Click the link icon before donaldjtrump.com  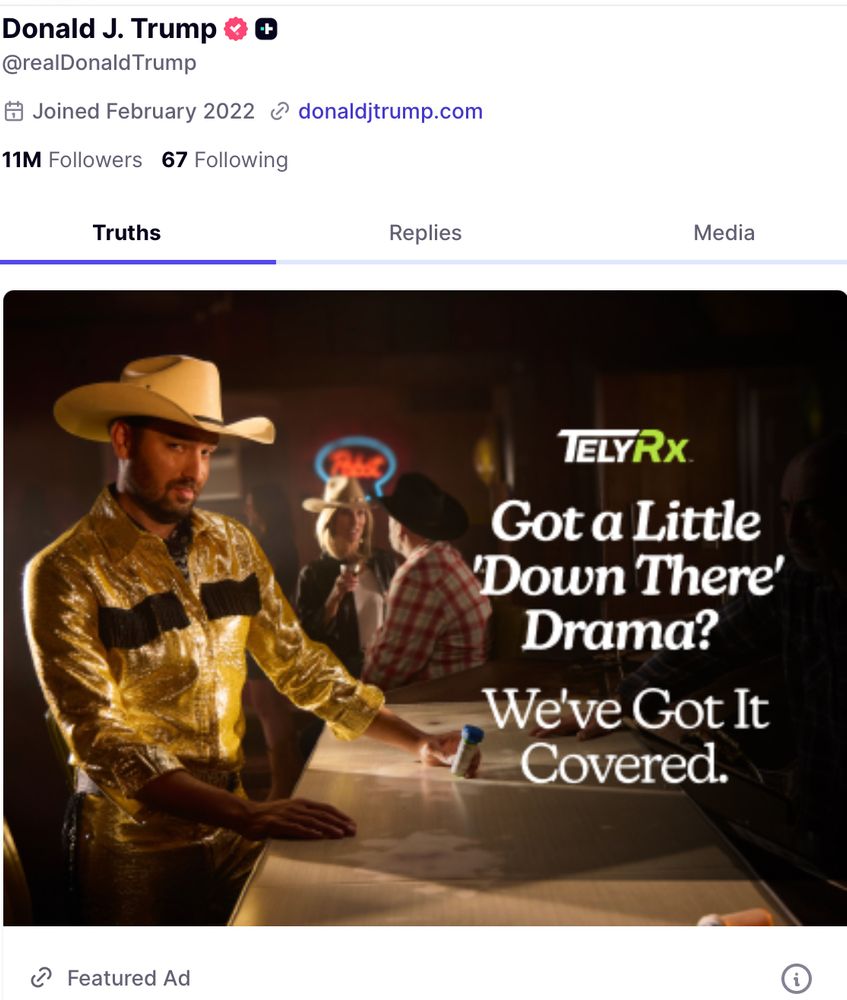(281, 111)
